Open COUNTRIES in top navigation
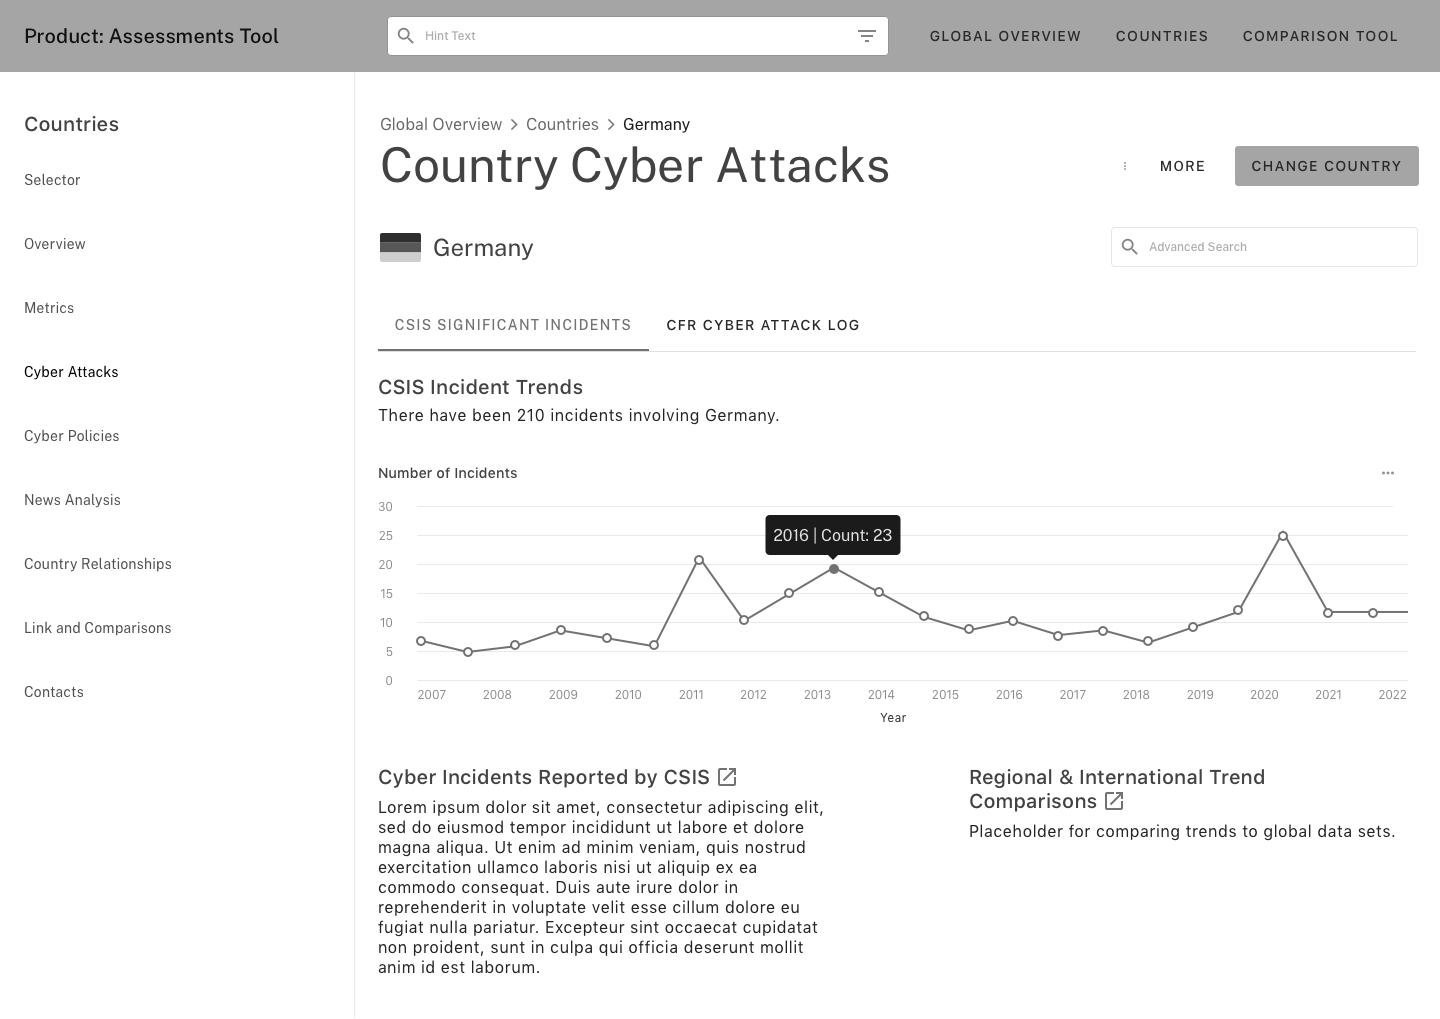This screenshot has height=1019, width=1440. pyautogui.click(x=1162, y=36)
